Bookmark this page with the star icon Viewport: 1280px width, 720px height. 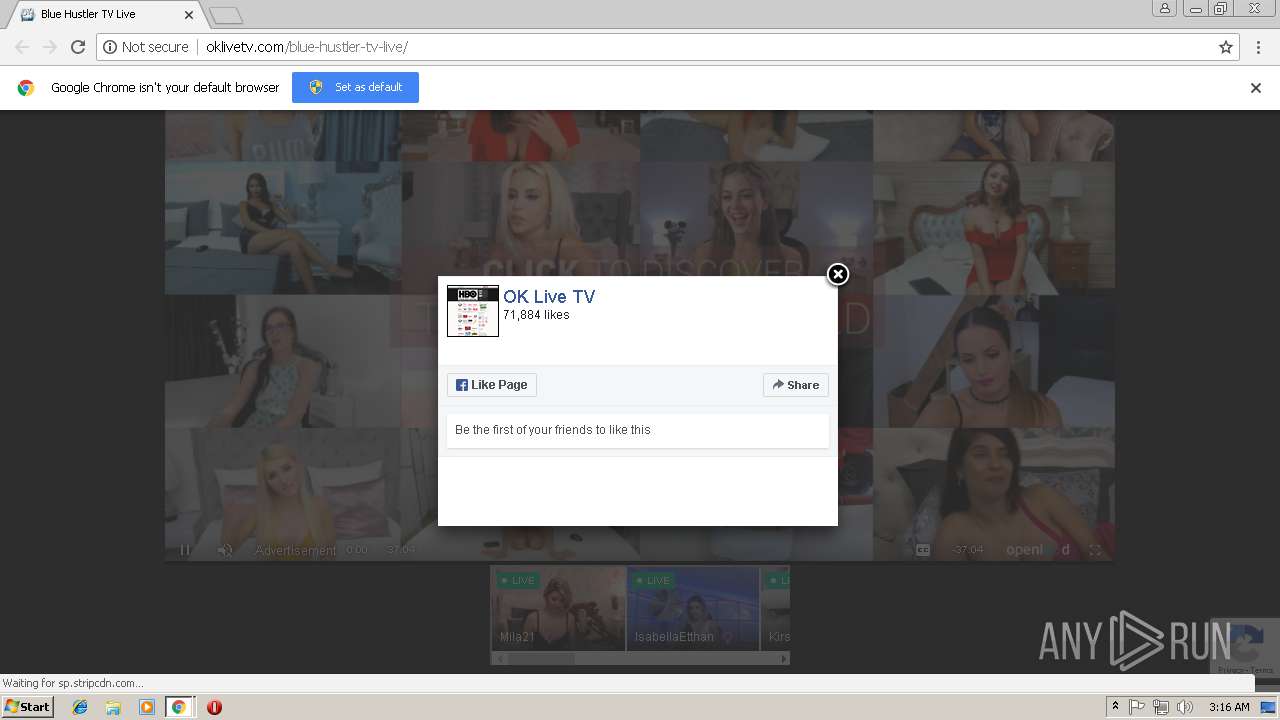1226,47
